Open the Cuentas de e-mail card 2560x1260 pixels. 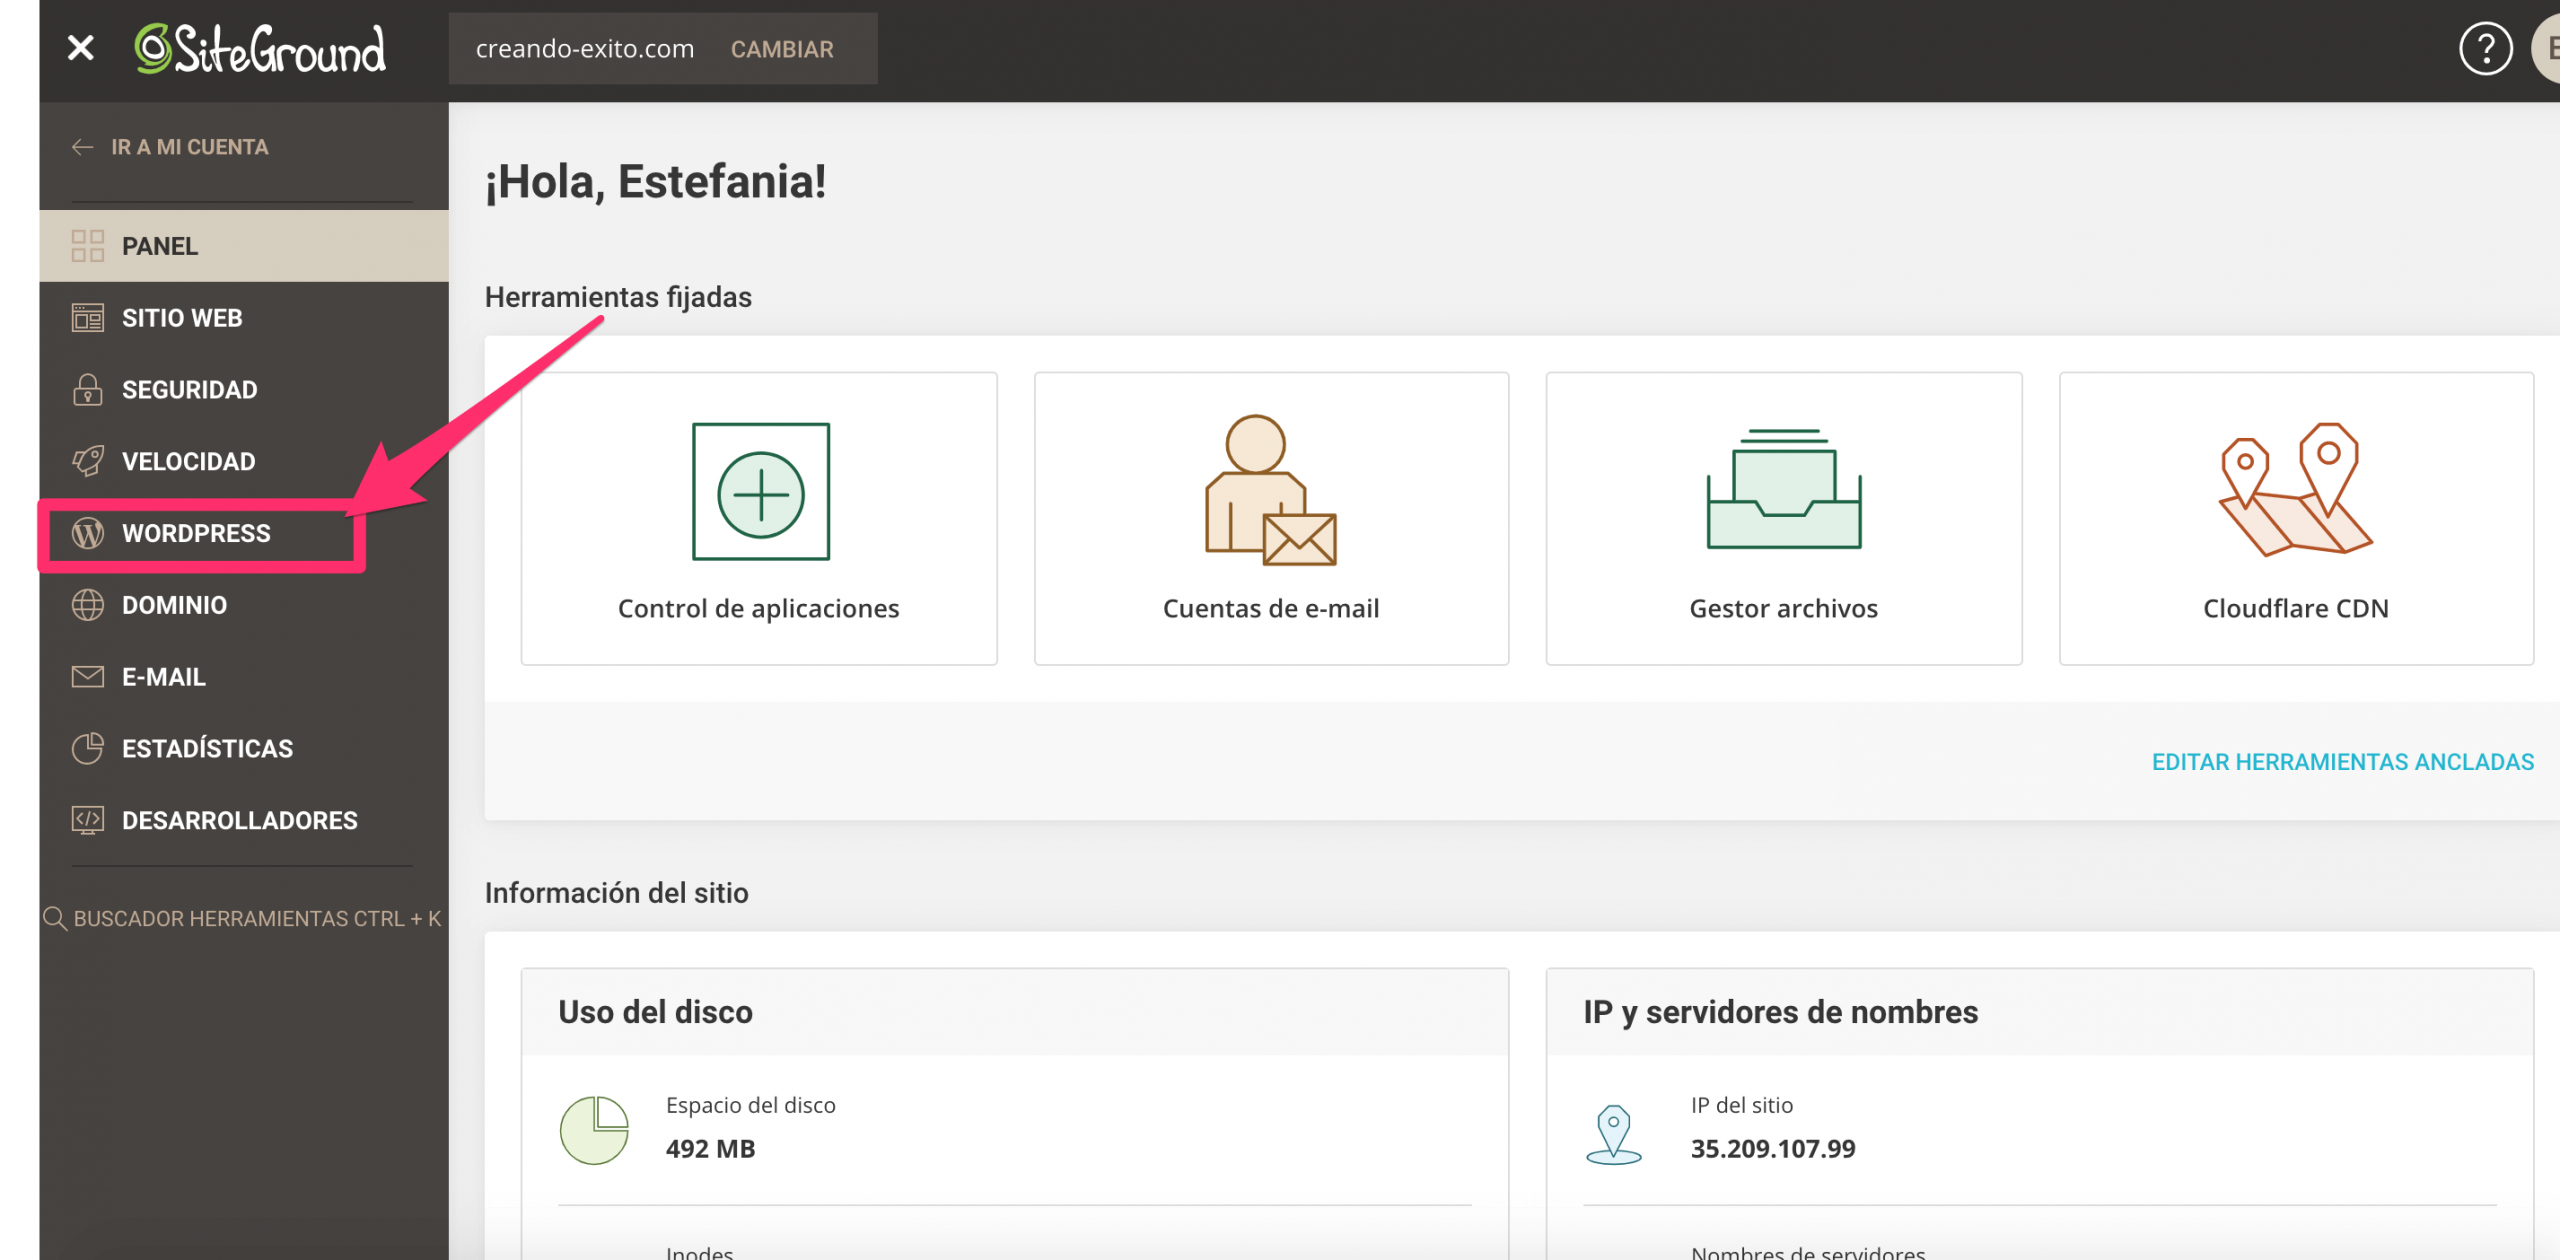coord(1271,519)
